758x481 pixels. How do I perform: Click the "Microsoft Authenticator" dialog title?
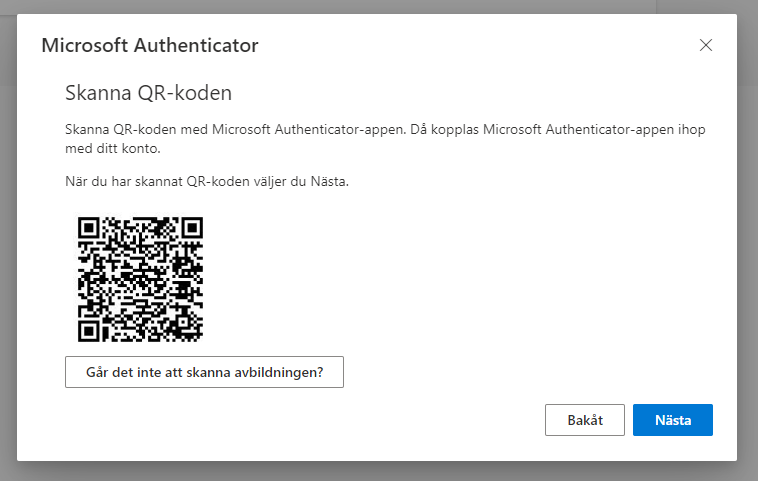[x=150, y=45]
